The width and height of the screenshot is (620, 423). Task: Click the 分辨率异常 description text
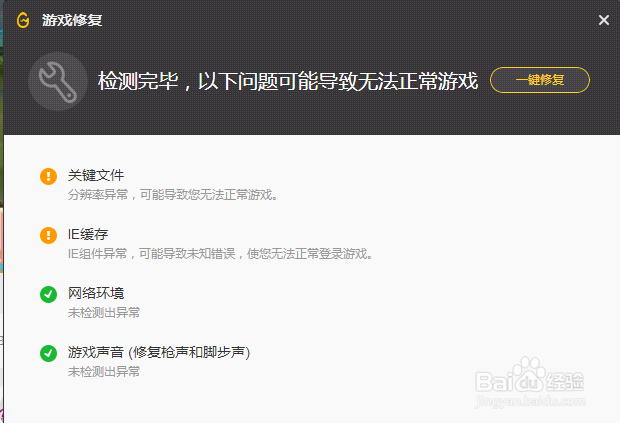coord(173,195)
